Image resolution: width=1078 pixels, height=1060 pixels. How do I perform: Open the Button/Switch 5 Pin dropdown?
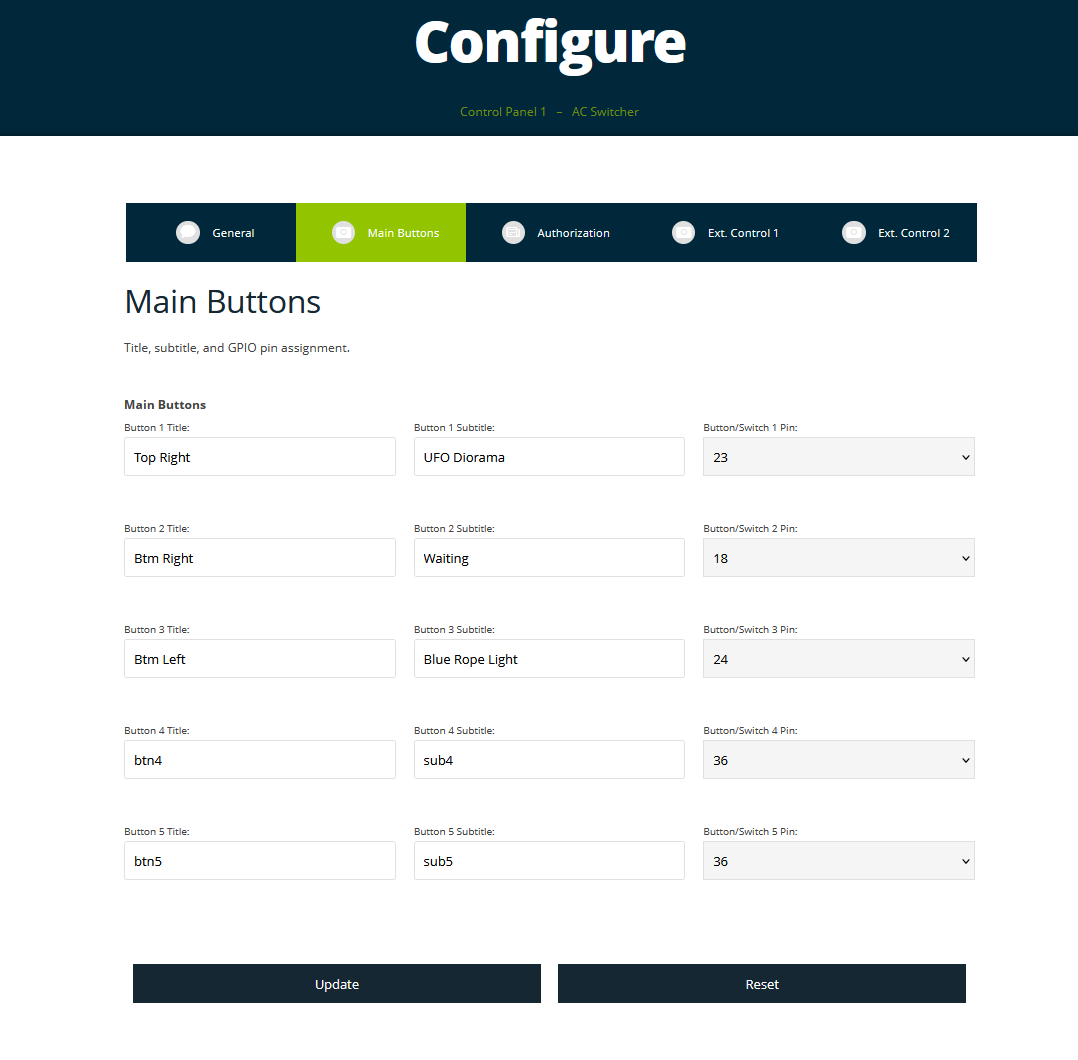[838, 861]
